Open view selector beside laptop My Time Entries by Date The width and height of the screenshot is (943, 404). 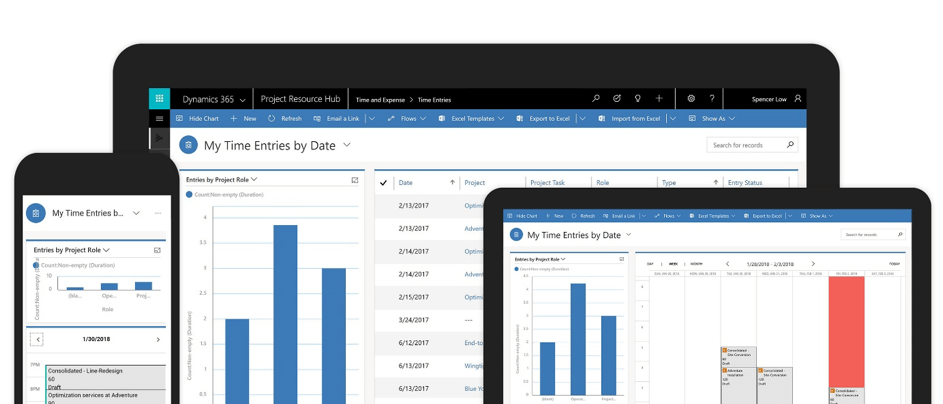[347, 145]
